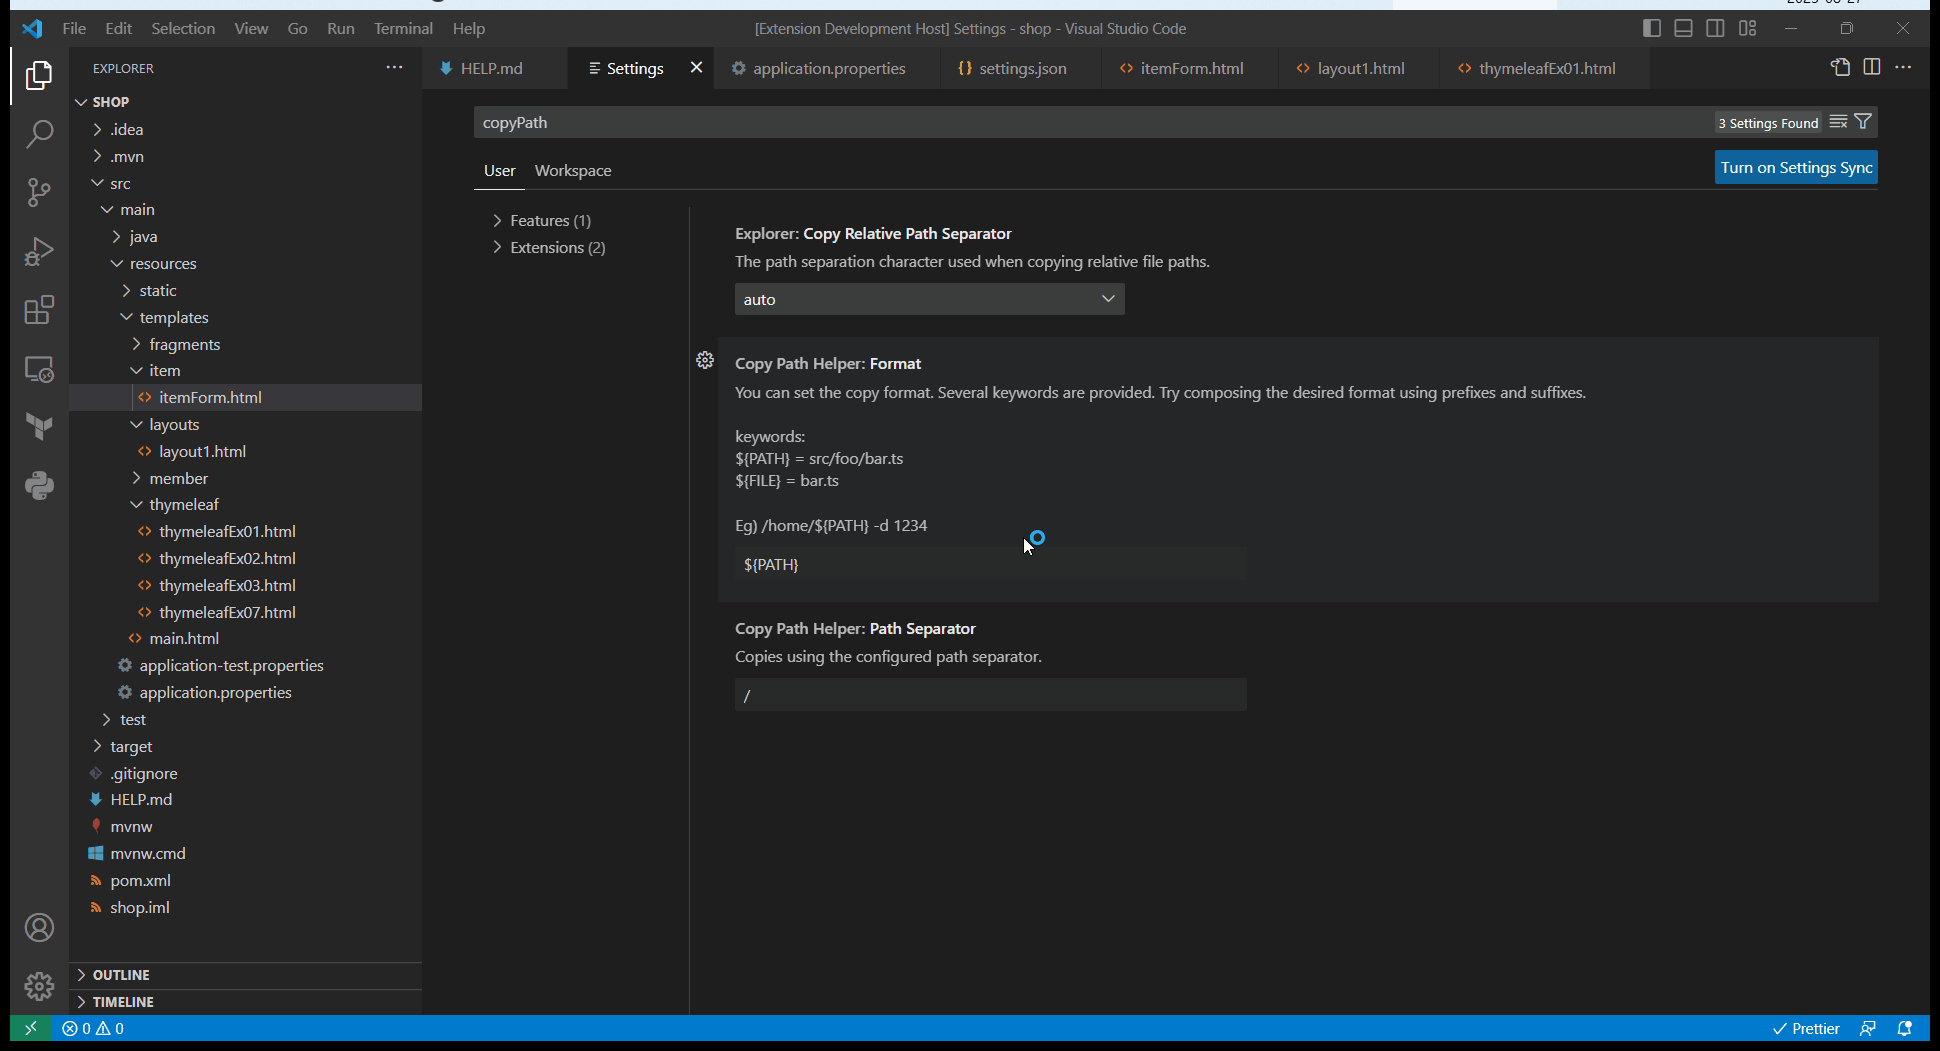
Task: Expand Features (1) settings group
Action: 542,220
